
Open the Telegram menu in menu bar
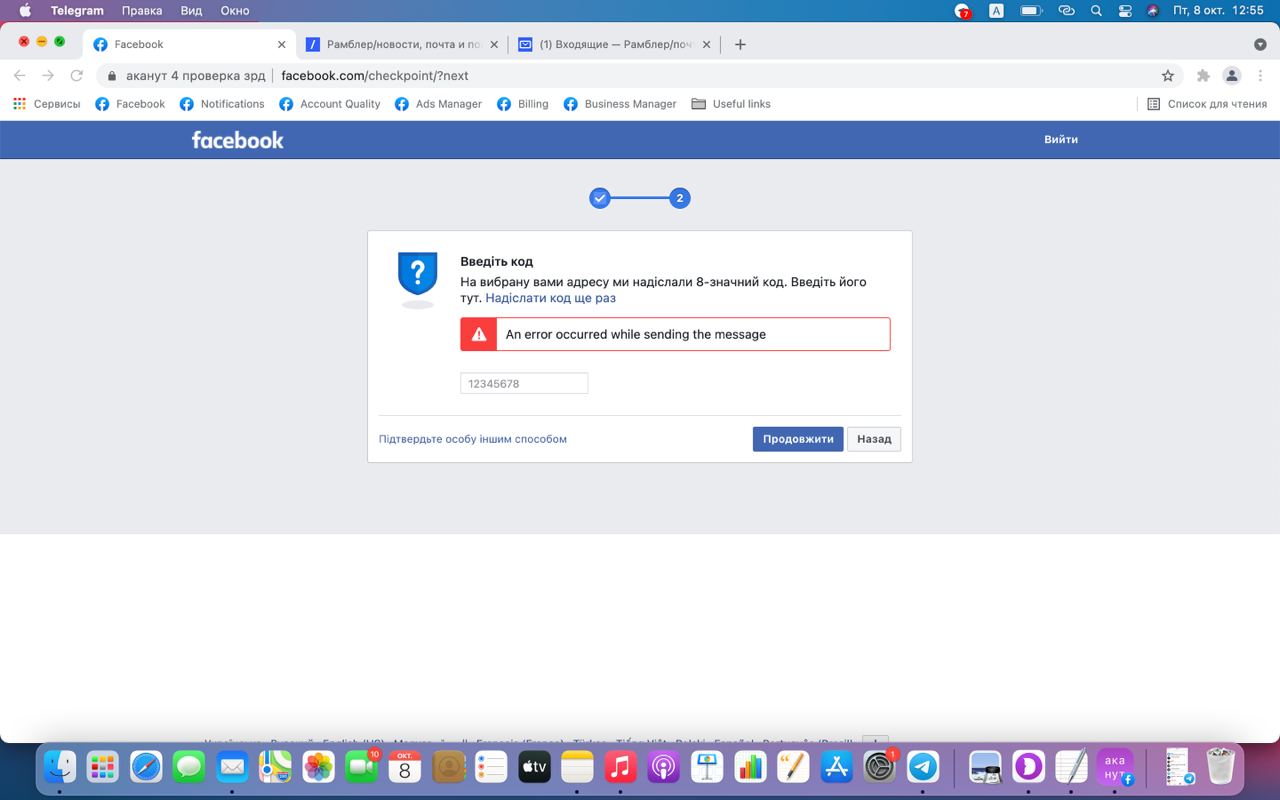coord(77,11)
